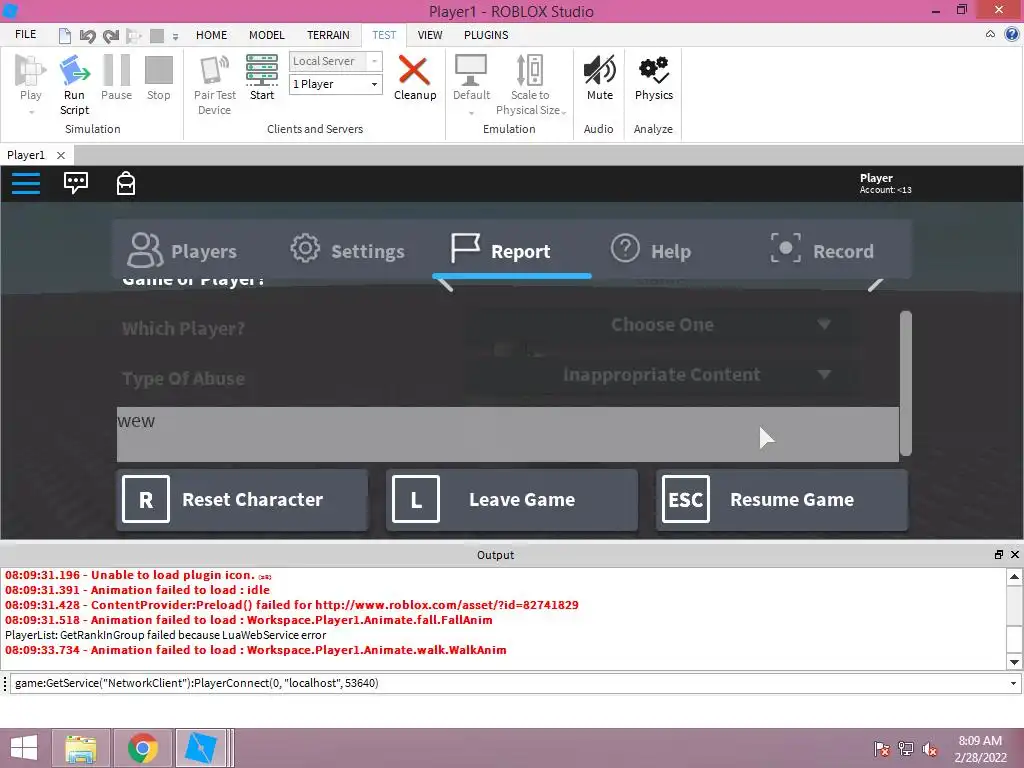Redo the last action
1024x768 pixels.
click(x=111, y=35)
